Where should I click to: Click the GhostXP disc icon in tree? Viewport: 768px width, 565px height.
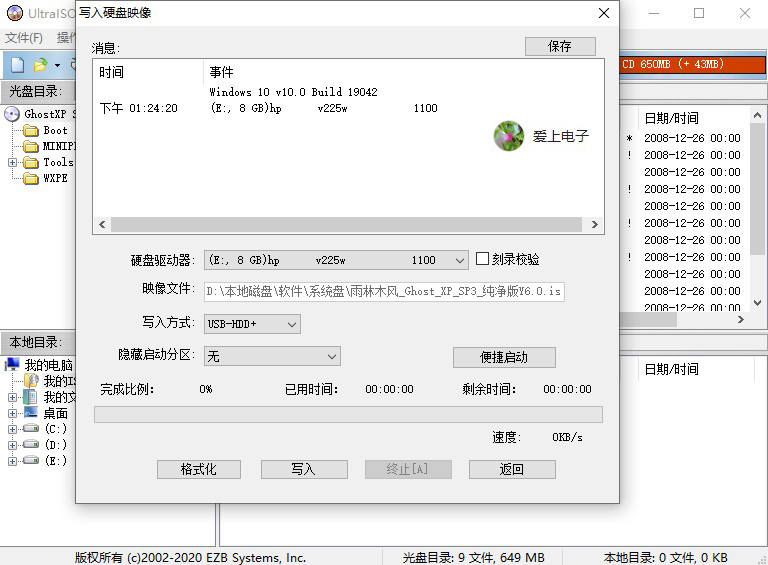pos(12,114)
